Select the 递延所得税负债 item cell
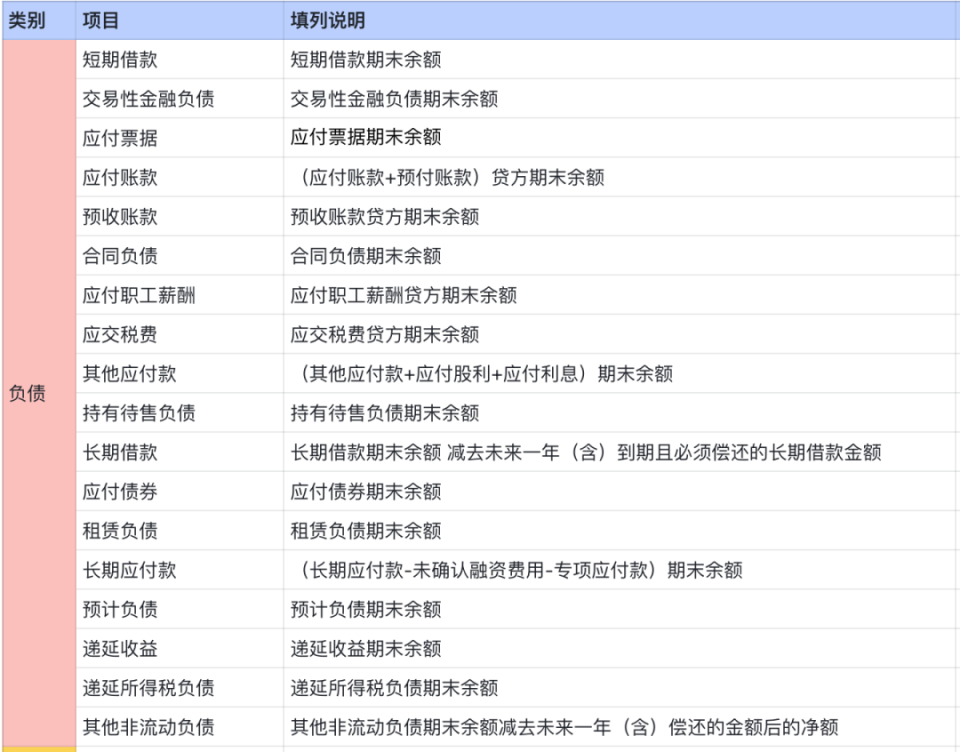This screenshot has width=960, height=752. coord(180,687)
